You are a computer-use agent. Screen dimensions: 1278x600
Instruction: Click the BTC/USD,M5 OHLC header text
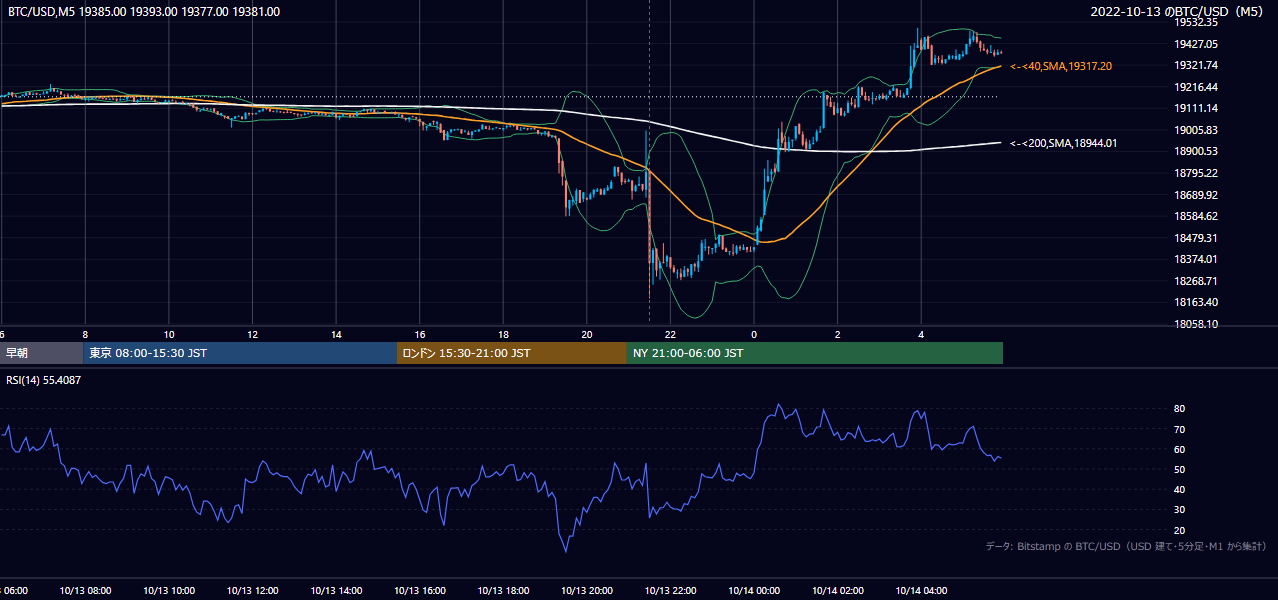144,12
